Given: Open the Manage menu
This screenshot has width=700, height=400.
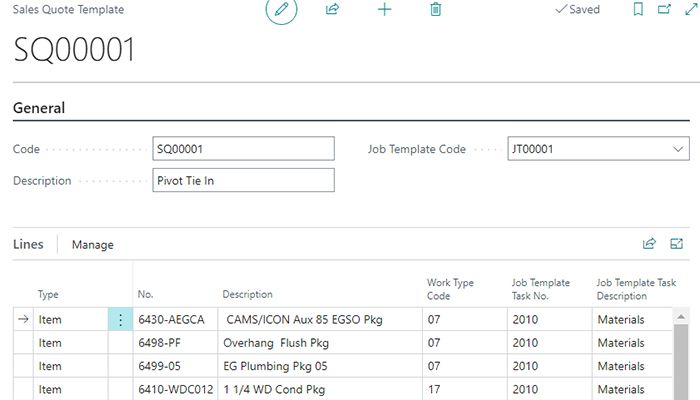Looking at the screenshot, I should 92,245.
